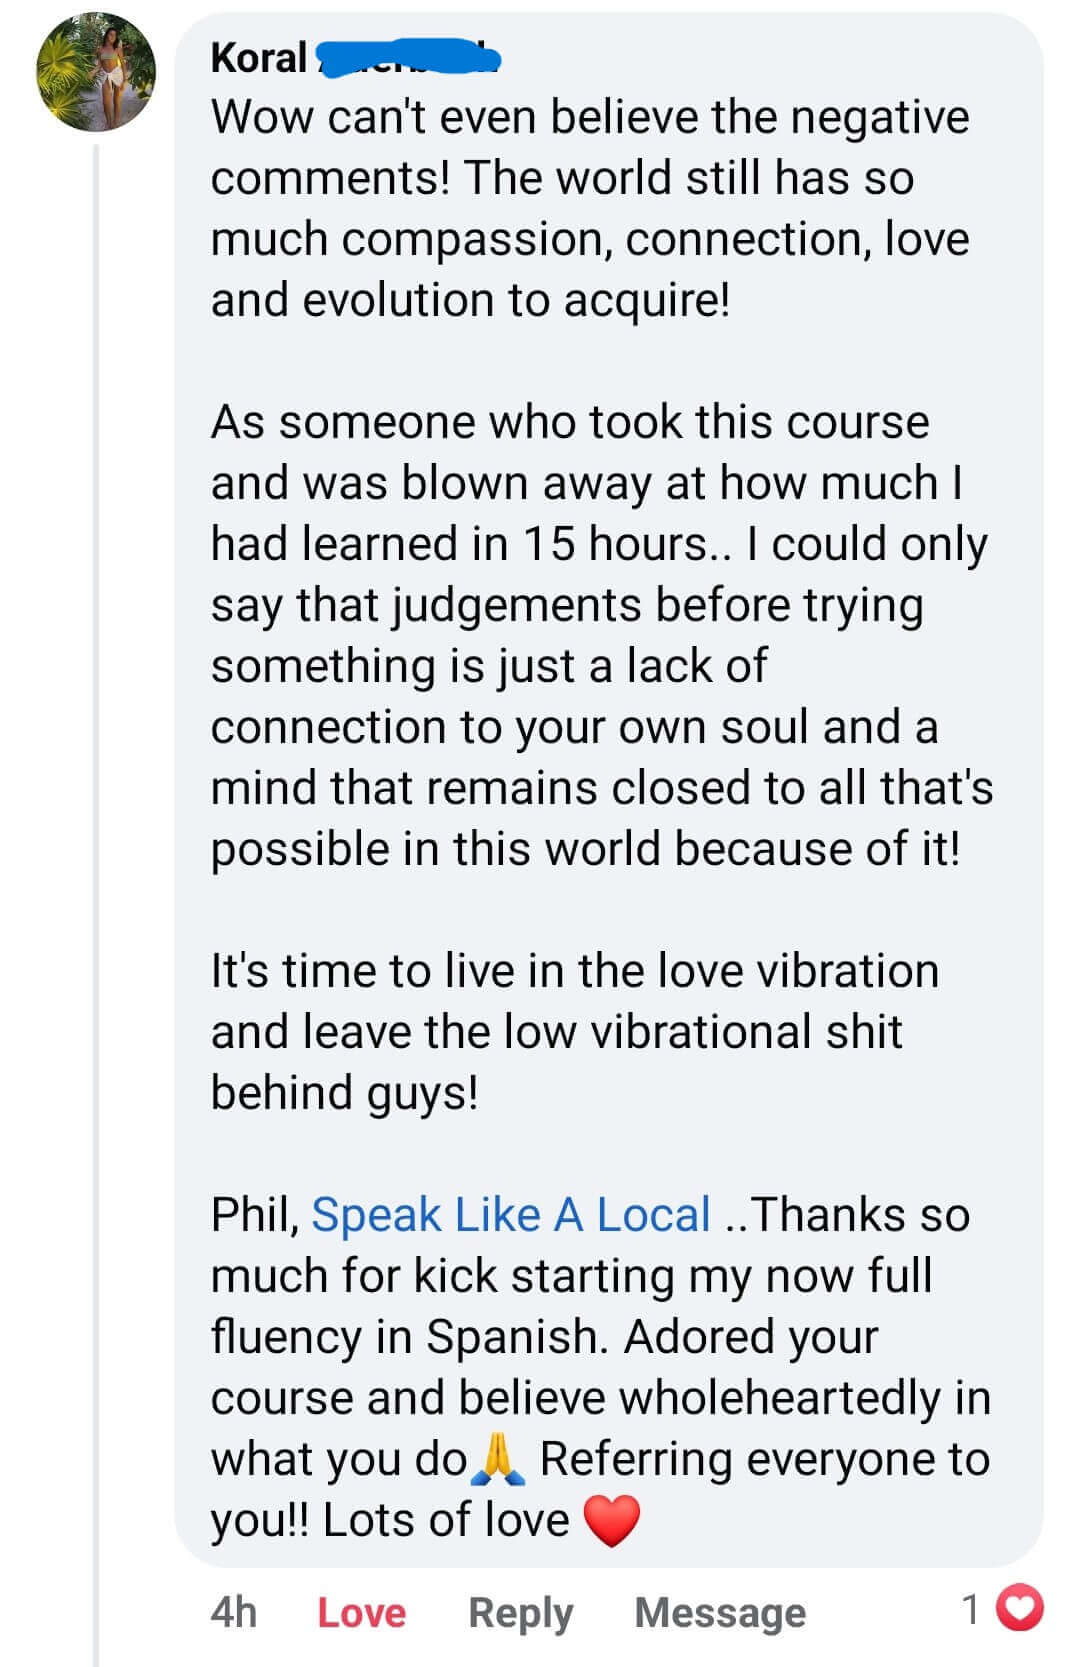Open the reaction count "1"

coord(970,1610)
